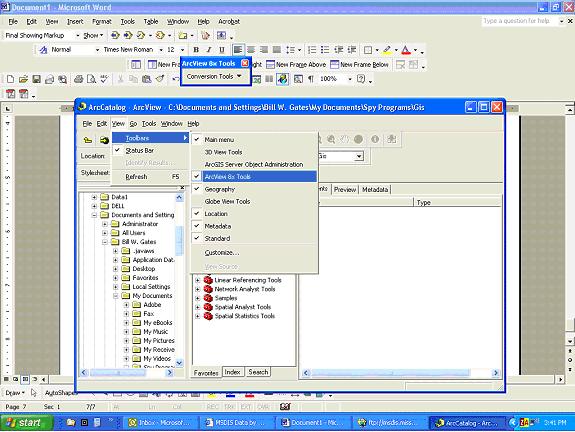Click ArcCatalog zoom tool icon
The width and height of the screenshot is (575, 432).
[331, 139]
